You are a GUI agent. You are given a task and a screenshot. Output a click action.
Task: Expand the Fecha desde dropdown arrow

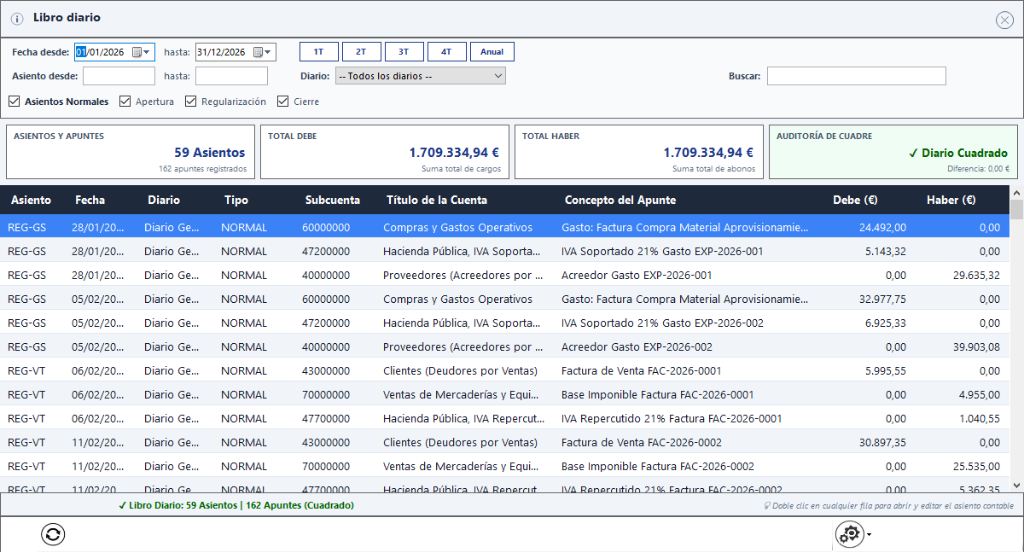coord(146,52)
